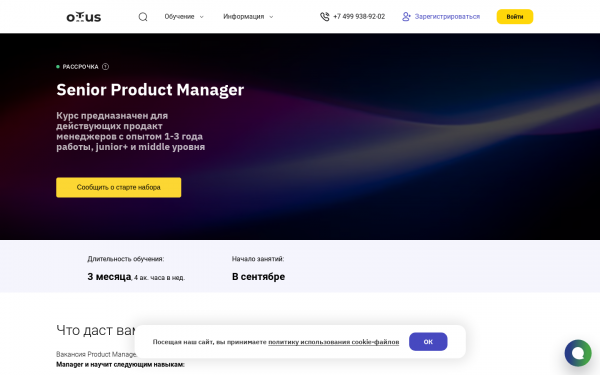The height and width of the screenshot is (375, 600).
Task: Click the user registration person icon
Action: click(406, 17)
